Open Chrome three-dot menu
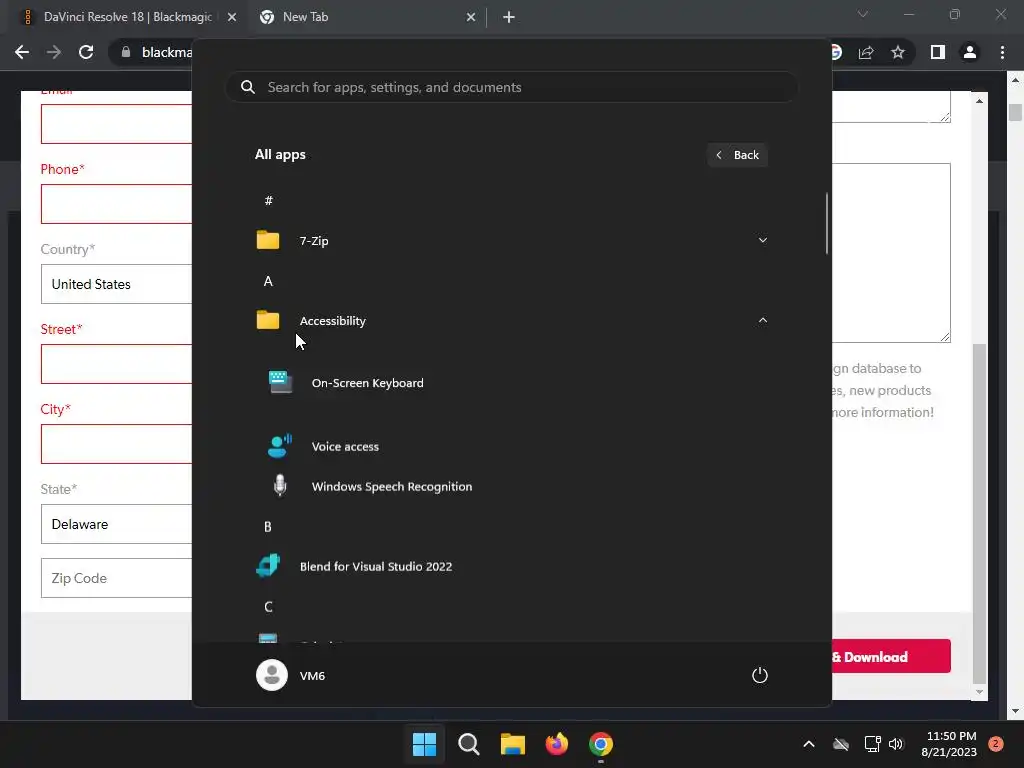The height and width of the screenshot is (768, 1024). point(1002,52)
